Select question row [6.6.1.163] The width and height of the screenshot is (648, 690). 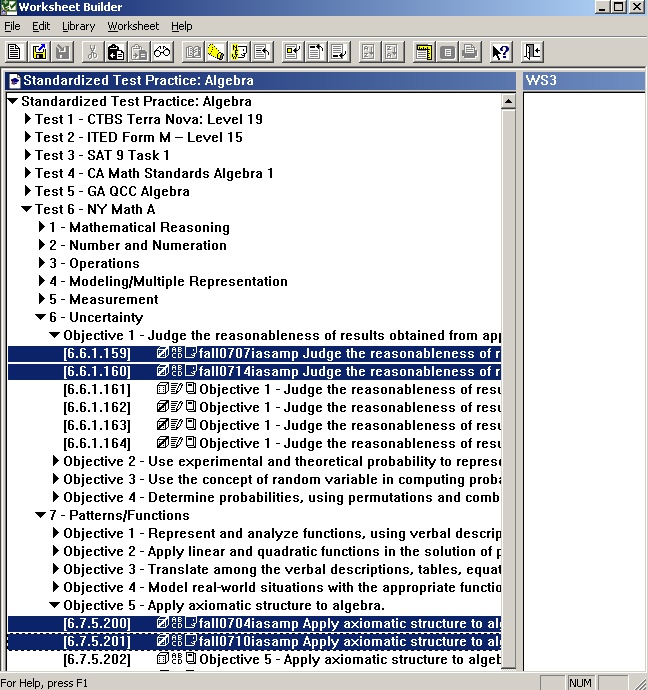pyautogui.click(x=254, y=426)
